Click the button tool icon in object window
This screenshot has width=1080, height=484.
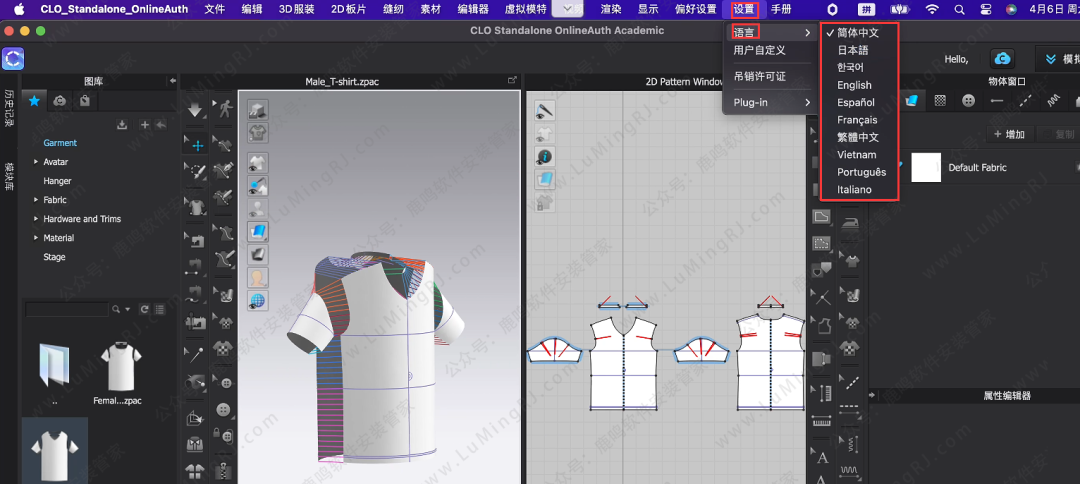coord(968,101)
